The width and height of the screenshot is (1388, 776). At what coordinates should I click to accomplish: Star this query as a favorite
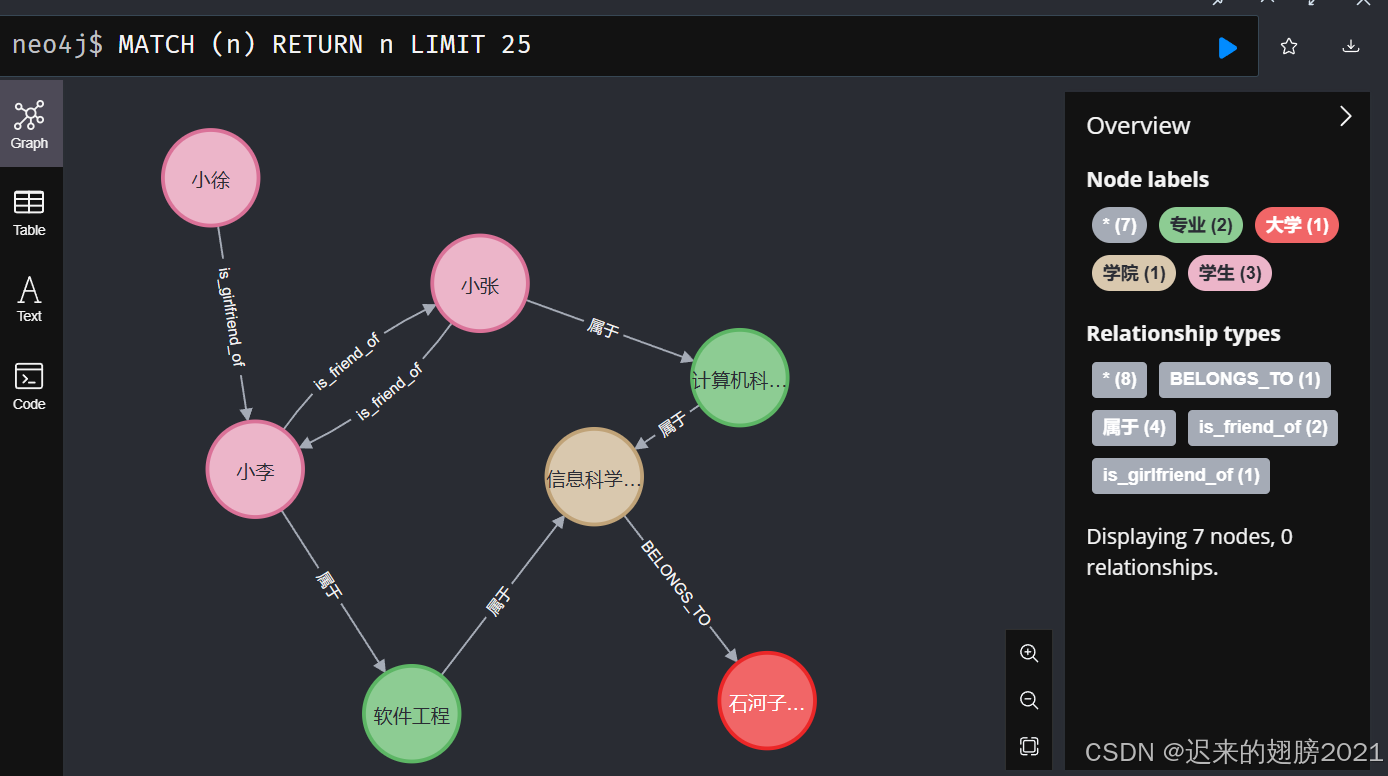click(1288, 46)
